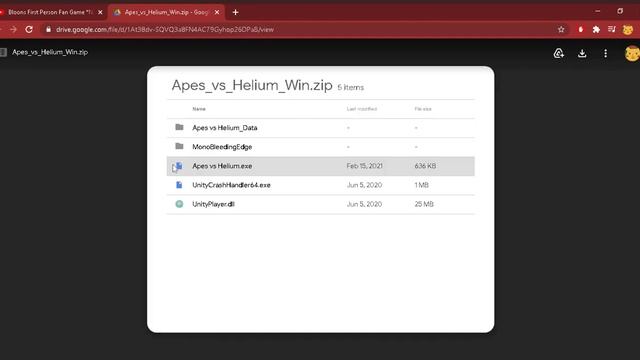
Task: Switch to the Bloons First Person Fan Game tab
Action: tap(51, 12)
